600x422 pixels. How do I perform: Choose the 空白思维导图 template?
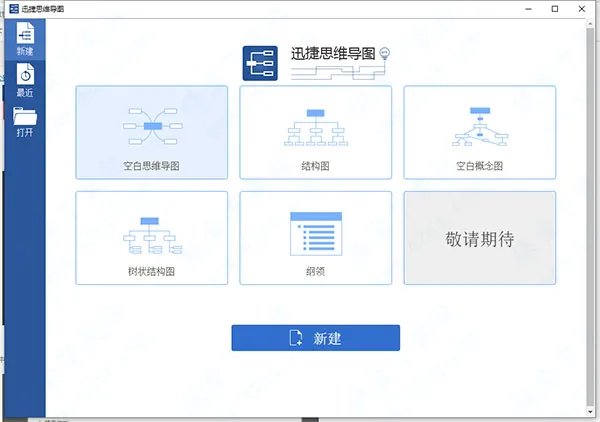click(152, 132)
